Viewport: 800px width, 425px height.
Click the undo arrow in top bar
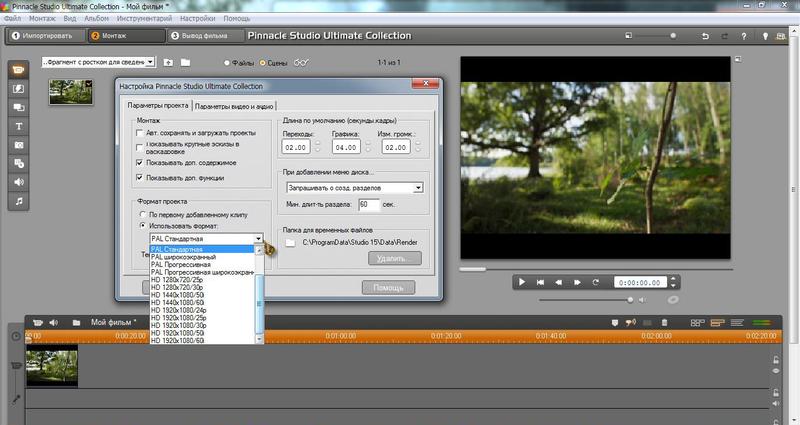(705, 36)
